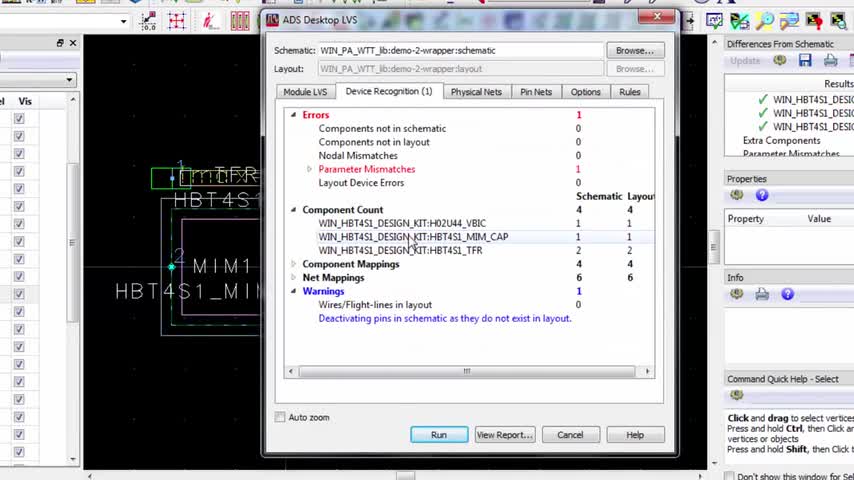Click save disk icon in Differences panel
854x480 pixels.
[805, 60]
